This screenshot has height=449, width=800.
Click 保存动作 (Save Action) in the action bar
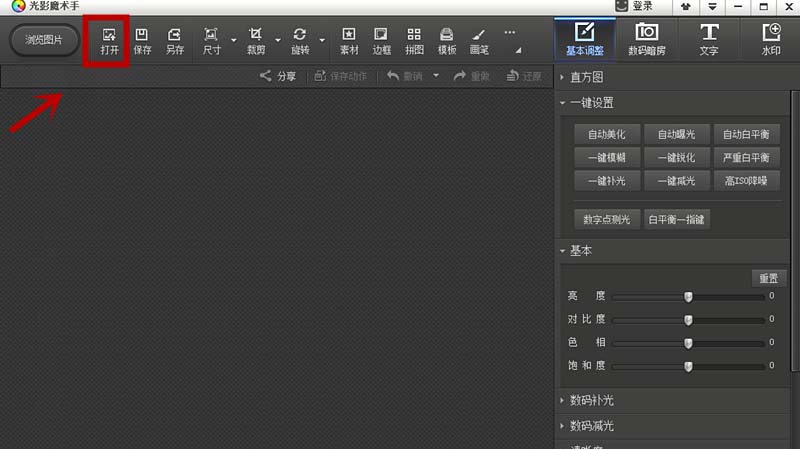coord(340,76)
